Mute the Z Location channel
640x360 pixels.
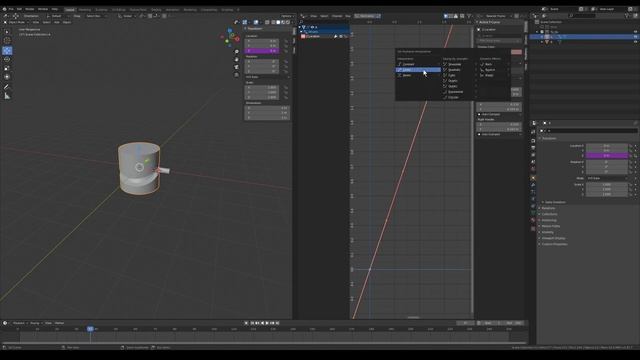341,36
